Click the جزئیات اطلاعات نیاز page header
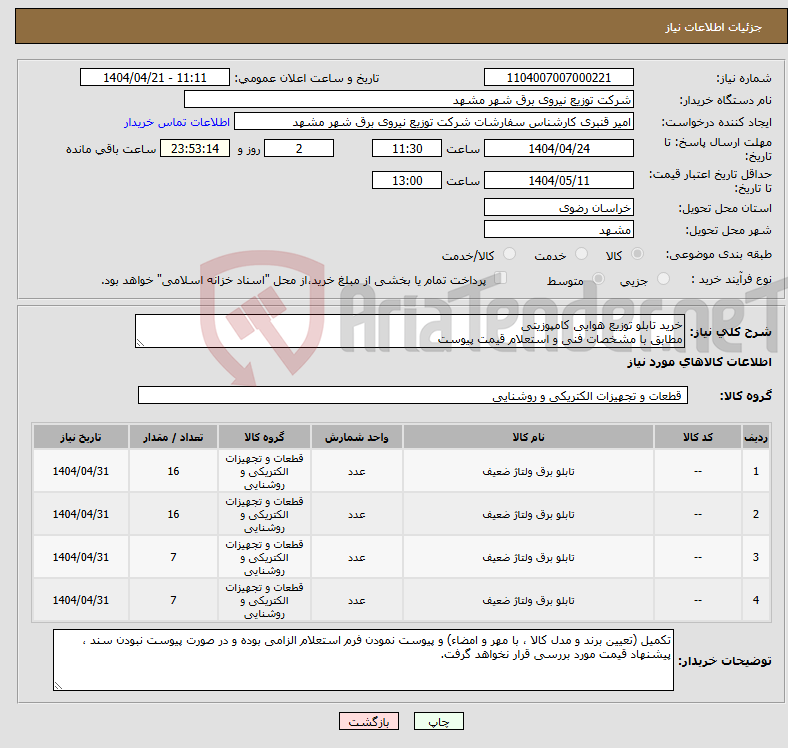Viewport: 788px width, 748px height. [713, 27]
